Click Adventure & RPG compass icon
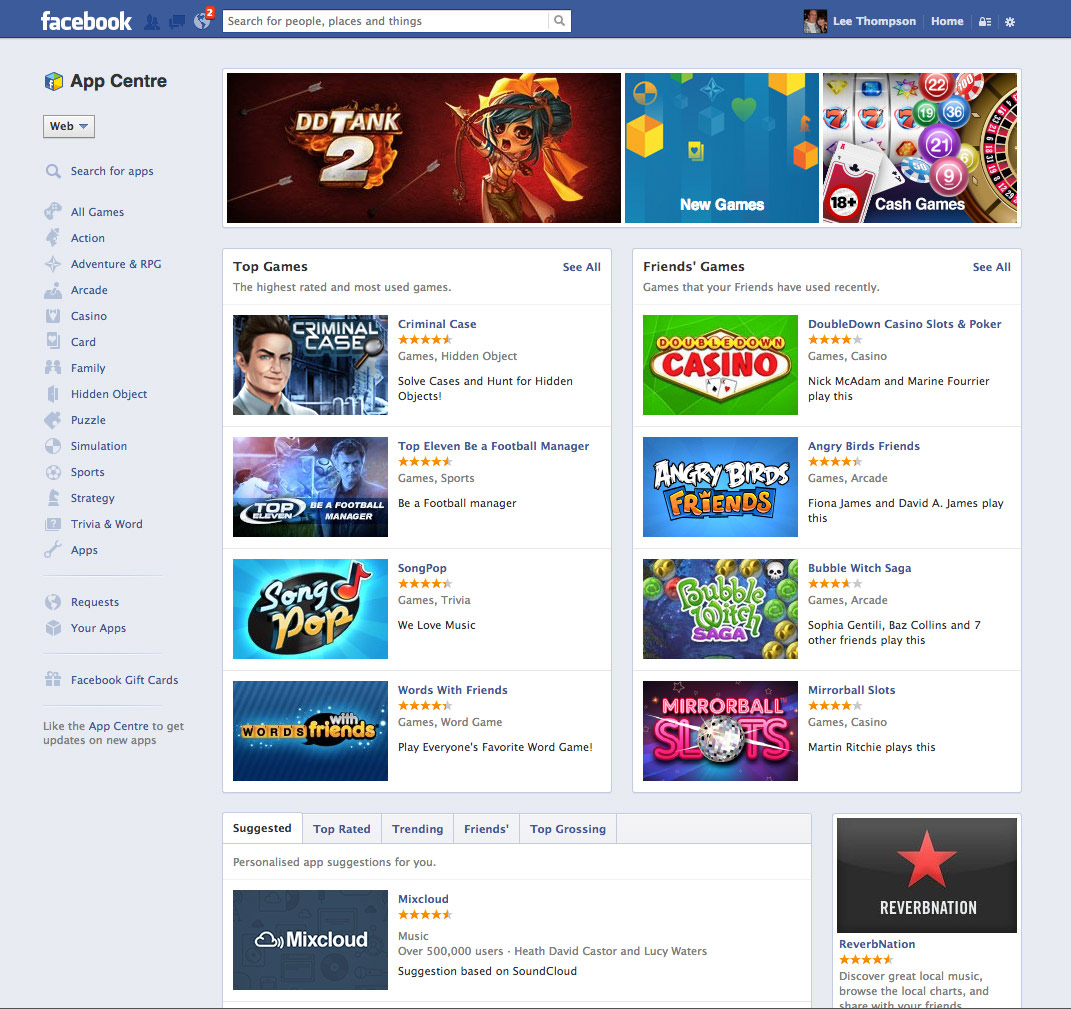1071x1009 pixels. tap(53, 264)
